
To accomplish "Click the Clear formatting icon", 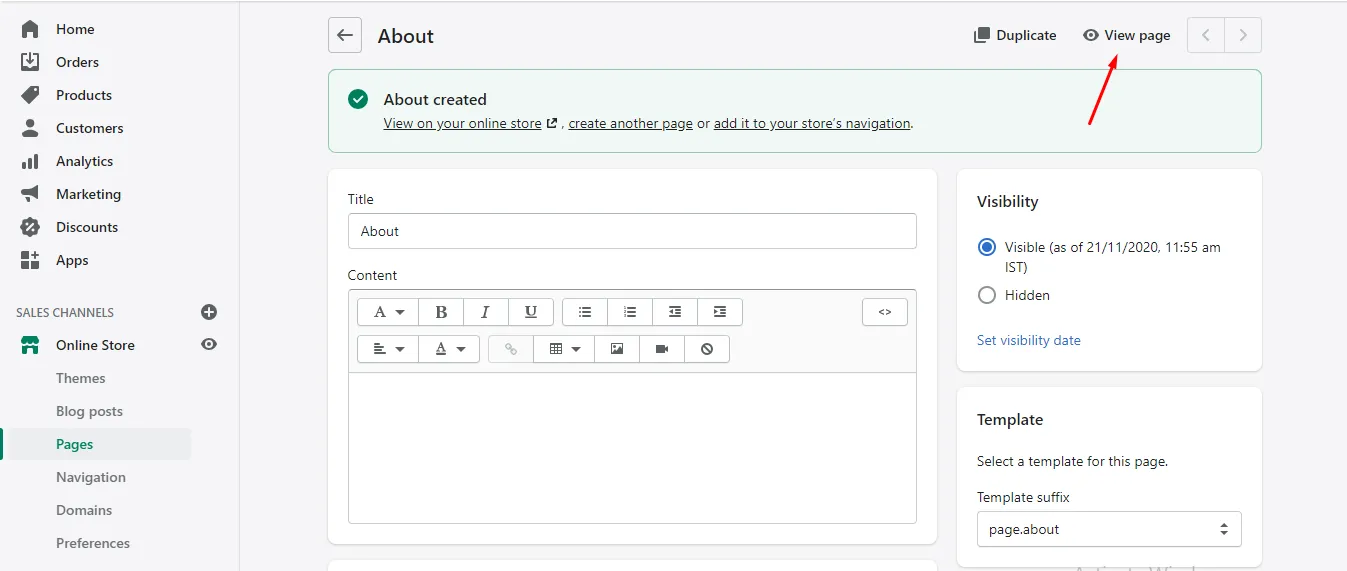I will tap(707, 349).
